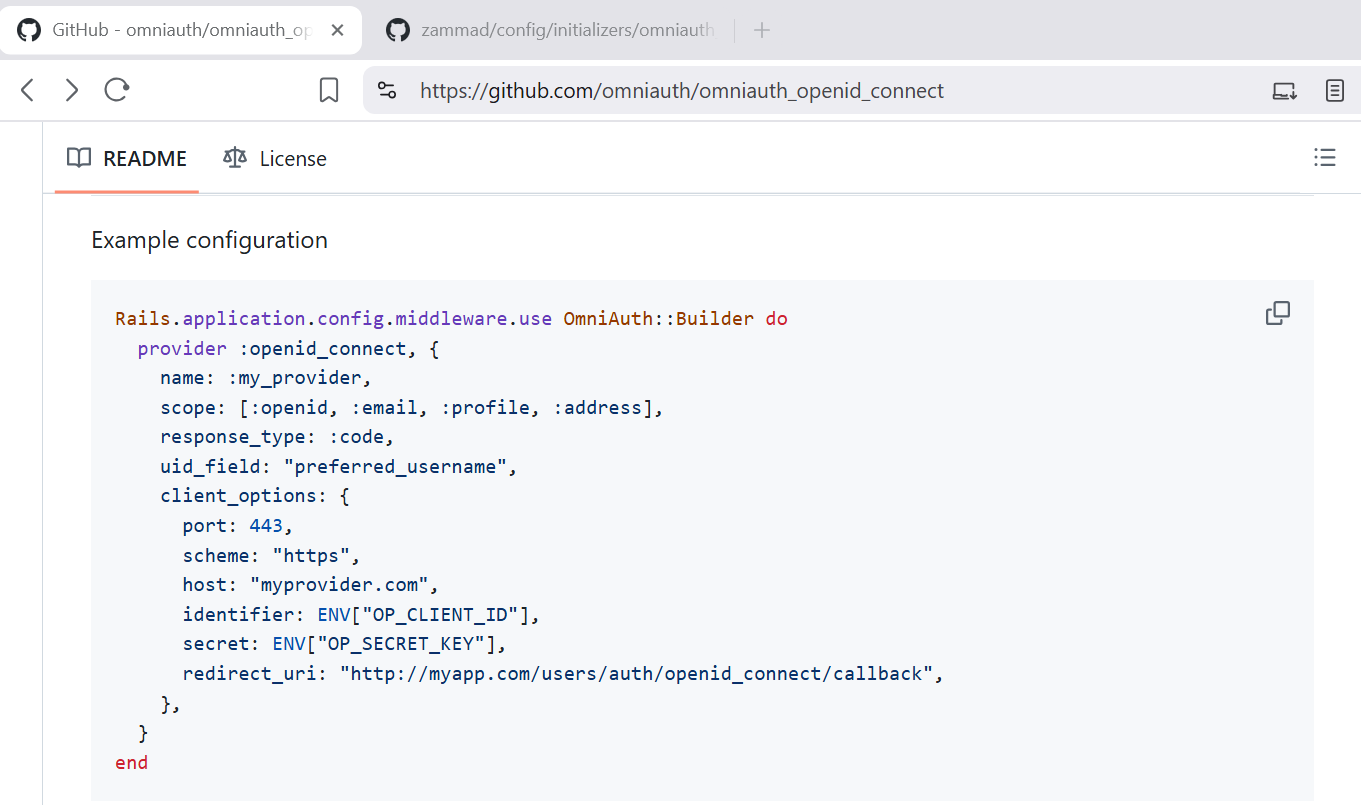Switch to the zammad initializers tab

[553, 30]
